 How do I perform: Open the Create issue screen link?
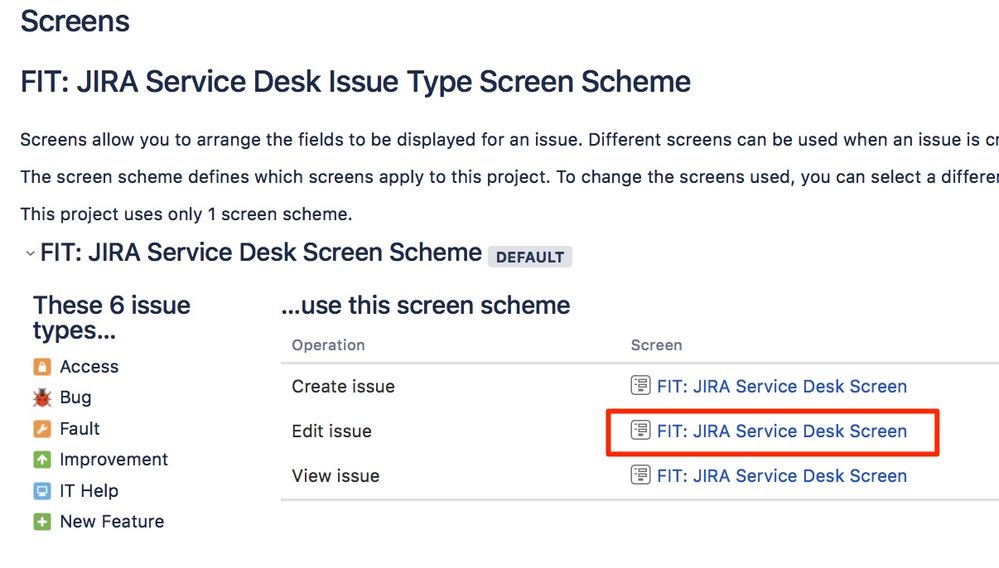[782, 387]
